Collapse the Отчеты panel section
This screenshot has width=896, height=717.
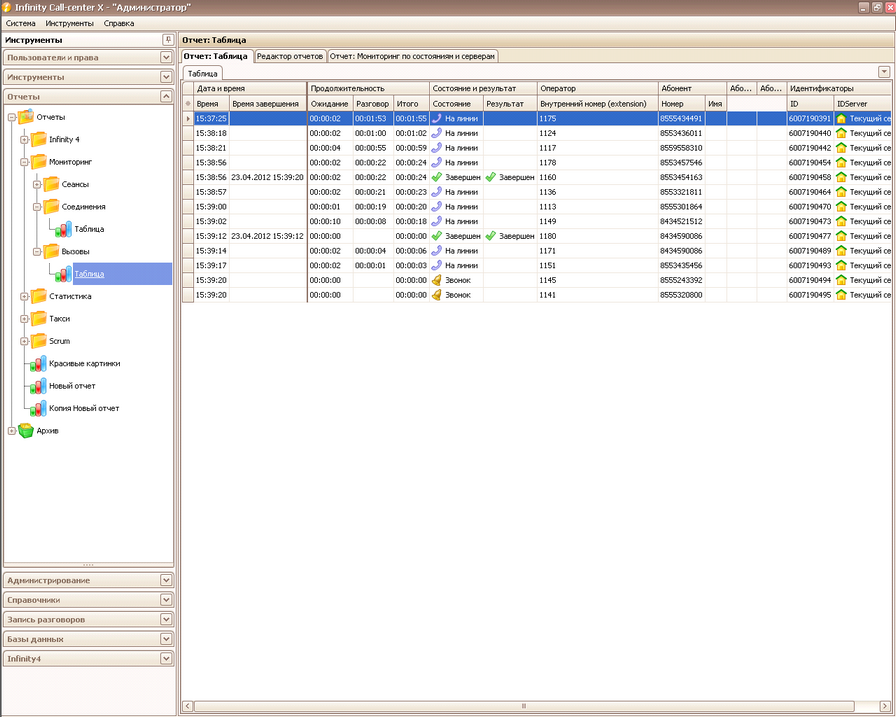166,97
